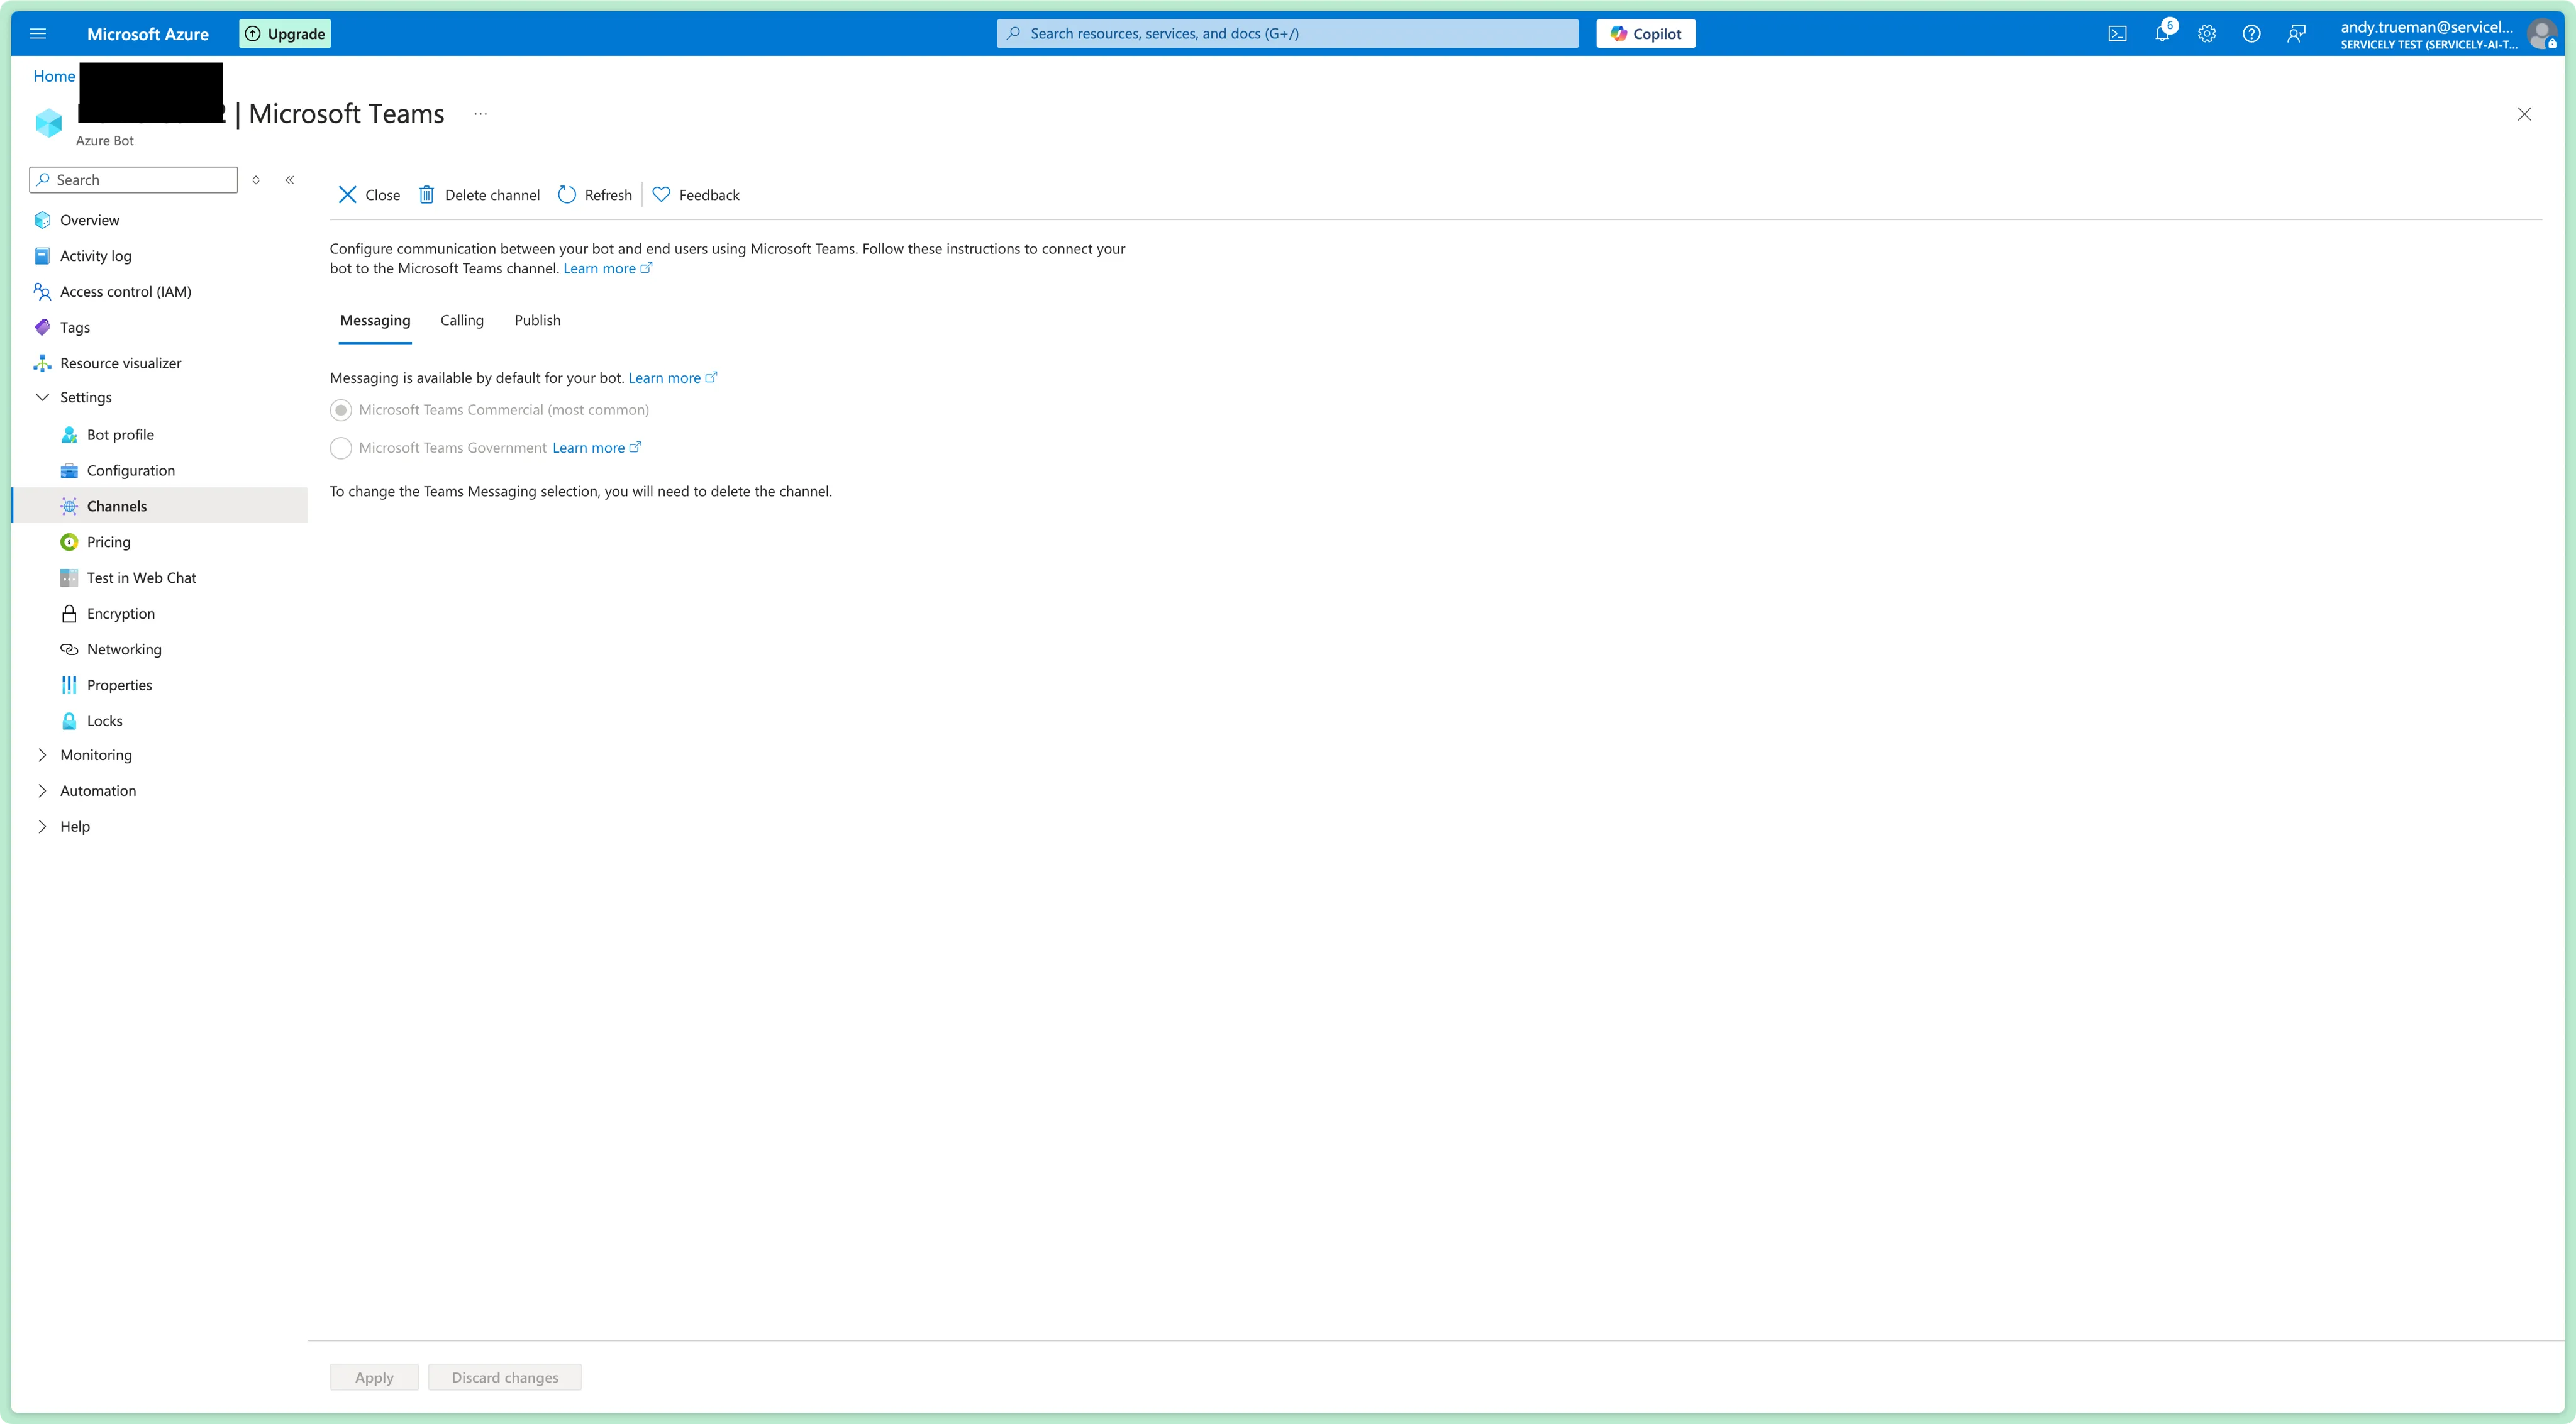Image resolution: width=2576 pixels, height=1424 pixels.
Task: Collapse the sidebar with double chevron
Action: tap(290, 180)
